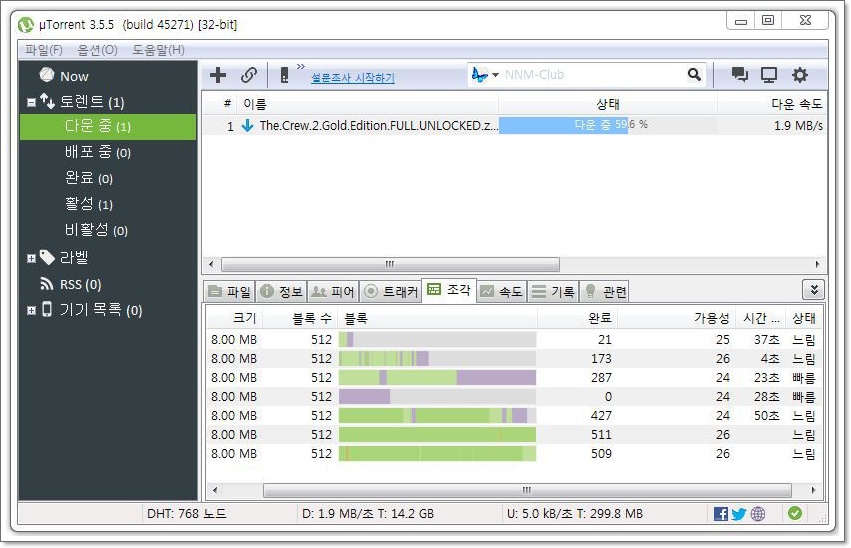Select 비활성 (0) category

click(96, 230)
